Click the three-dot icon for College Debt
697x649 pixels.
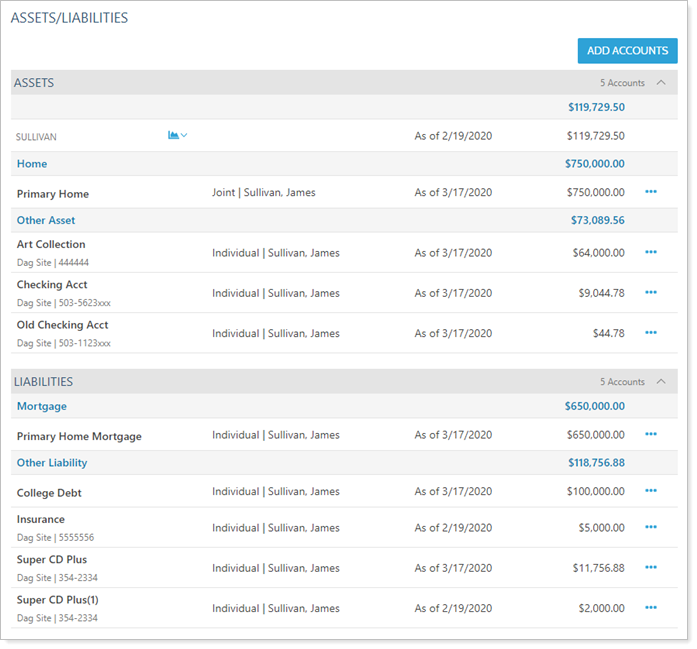pyautogui.click(x=651, y=491)
